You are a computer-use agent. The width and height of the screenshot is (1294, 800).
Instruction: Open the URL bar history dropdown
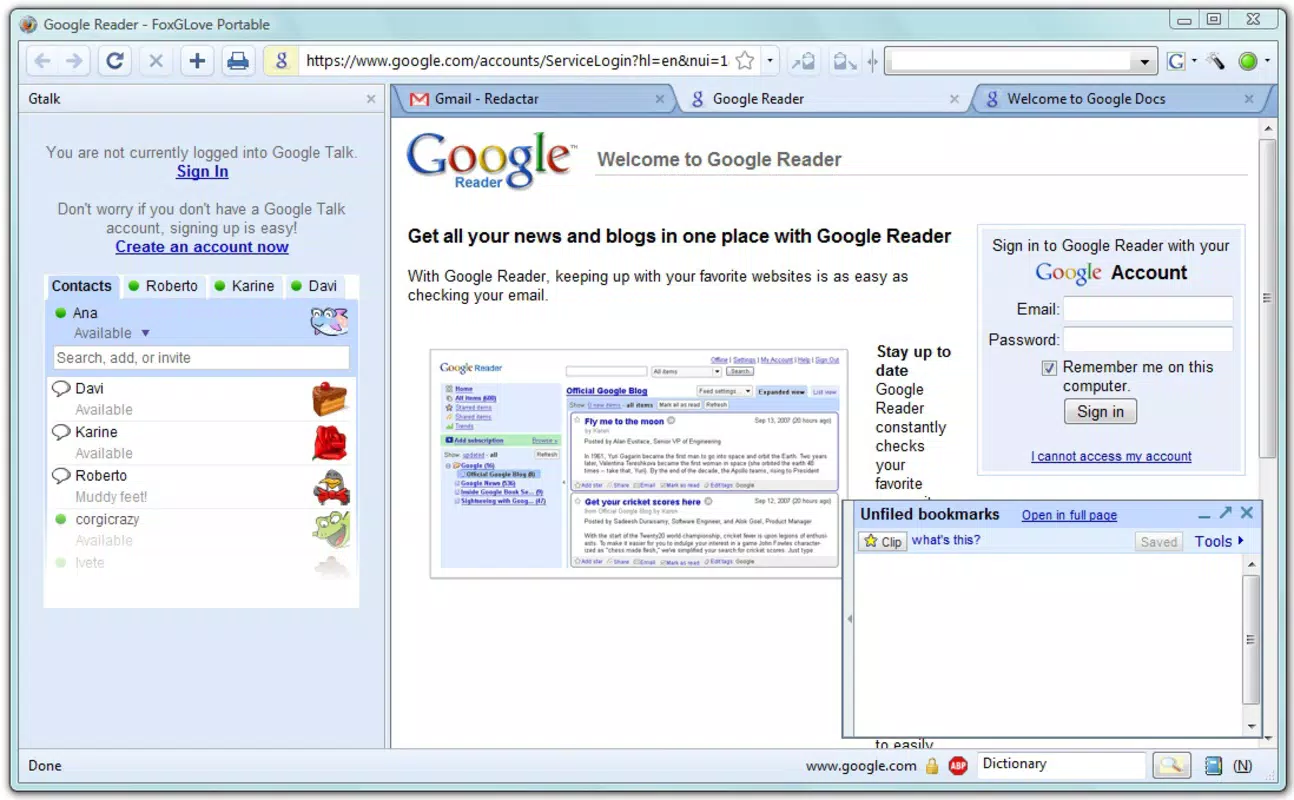coord(770,61)
